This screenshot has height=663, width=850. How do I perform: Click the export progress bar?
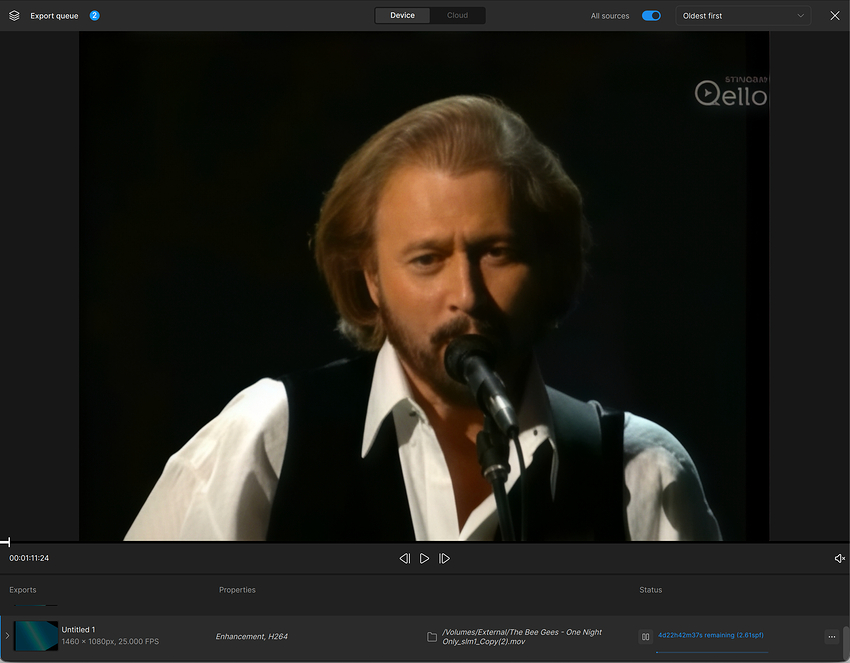[x=712, y=652]
